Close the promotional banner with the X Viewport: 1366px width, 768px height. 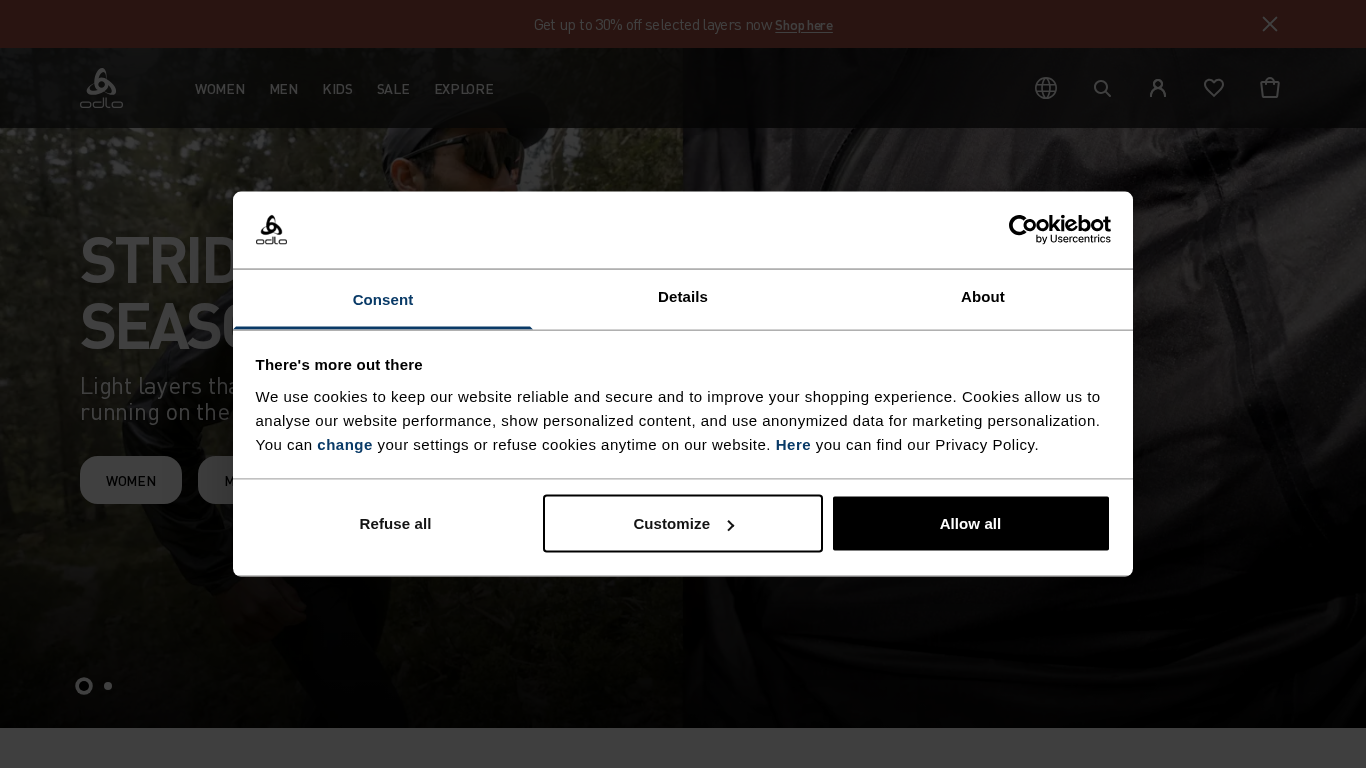1270,24
